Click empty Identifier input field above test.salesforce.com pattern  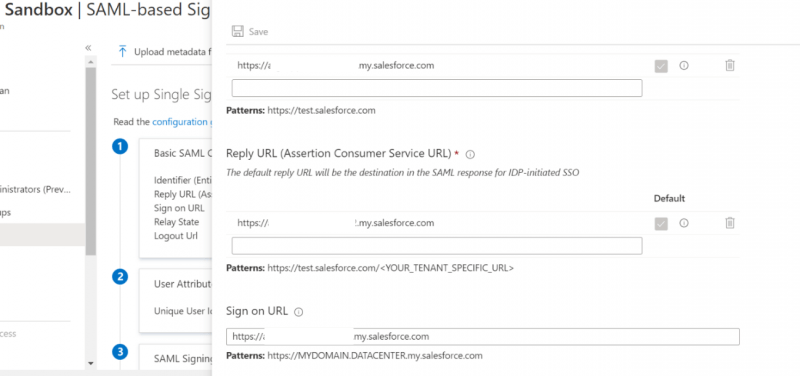point(437,88)
